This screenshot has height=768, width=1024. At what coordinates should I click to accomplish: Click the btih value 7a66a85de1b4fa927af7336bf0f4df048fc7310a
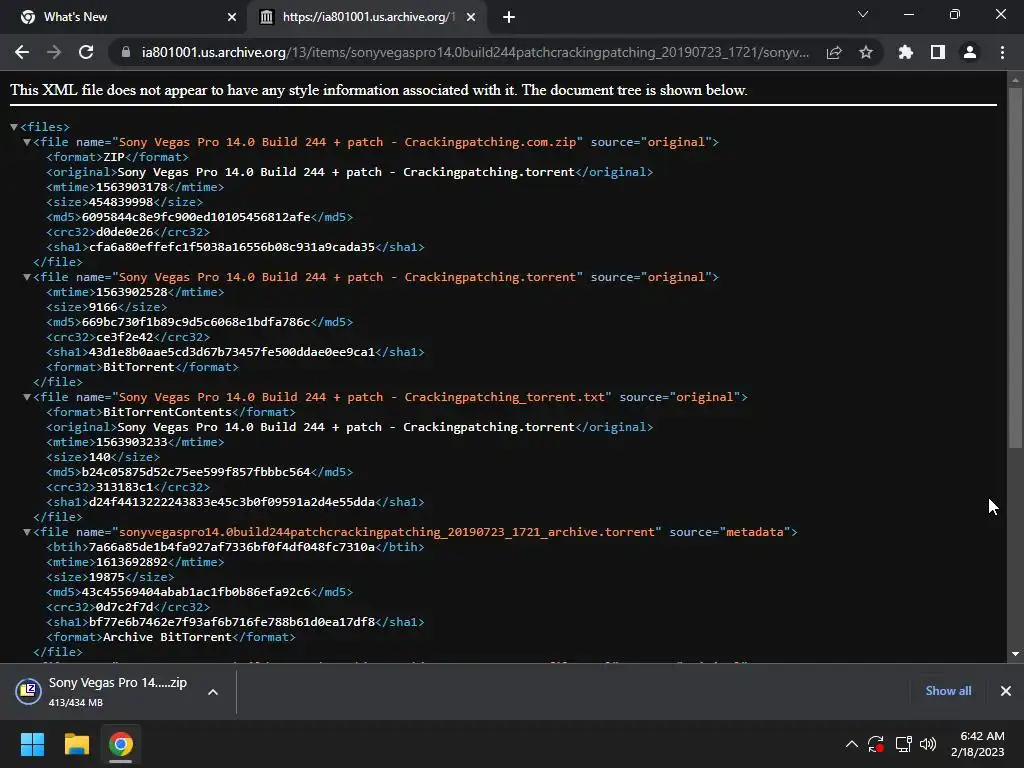point(232,547)
